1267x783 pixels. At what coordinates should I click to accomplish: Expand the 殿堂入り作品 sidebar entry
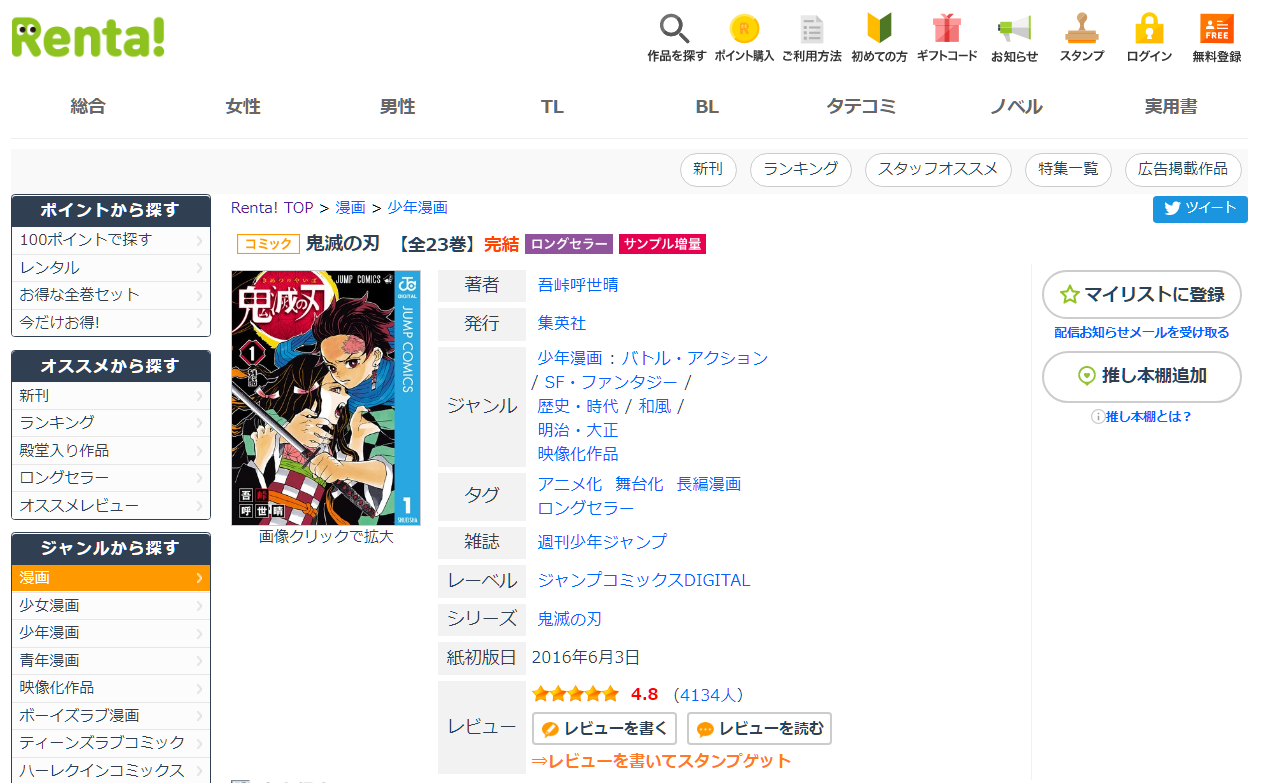(x=110, y=450)
